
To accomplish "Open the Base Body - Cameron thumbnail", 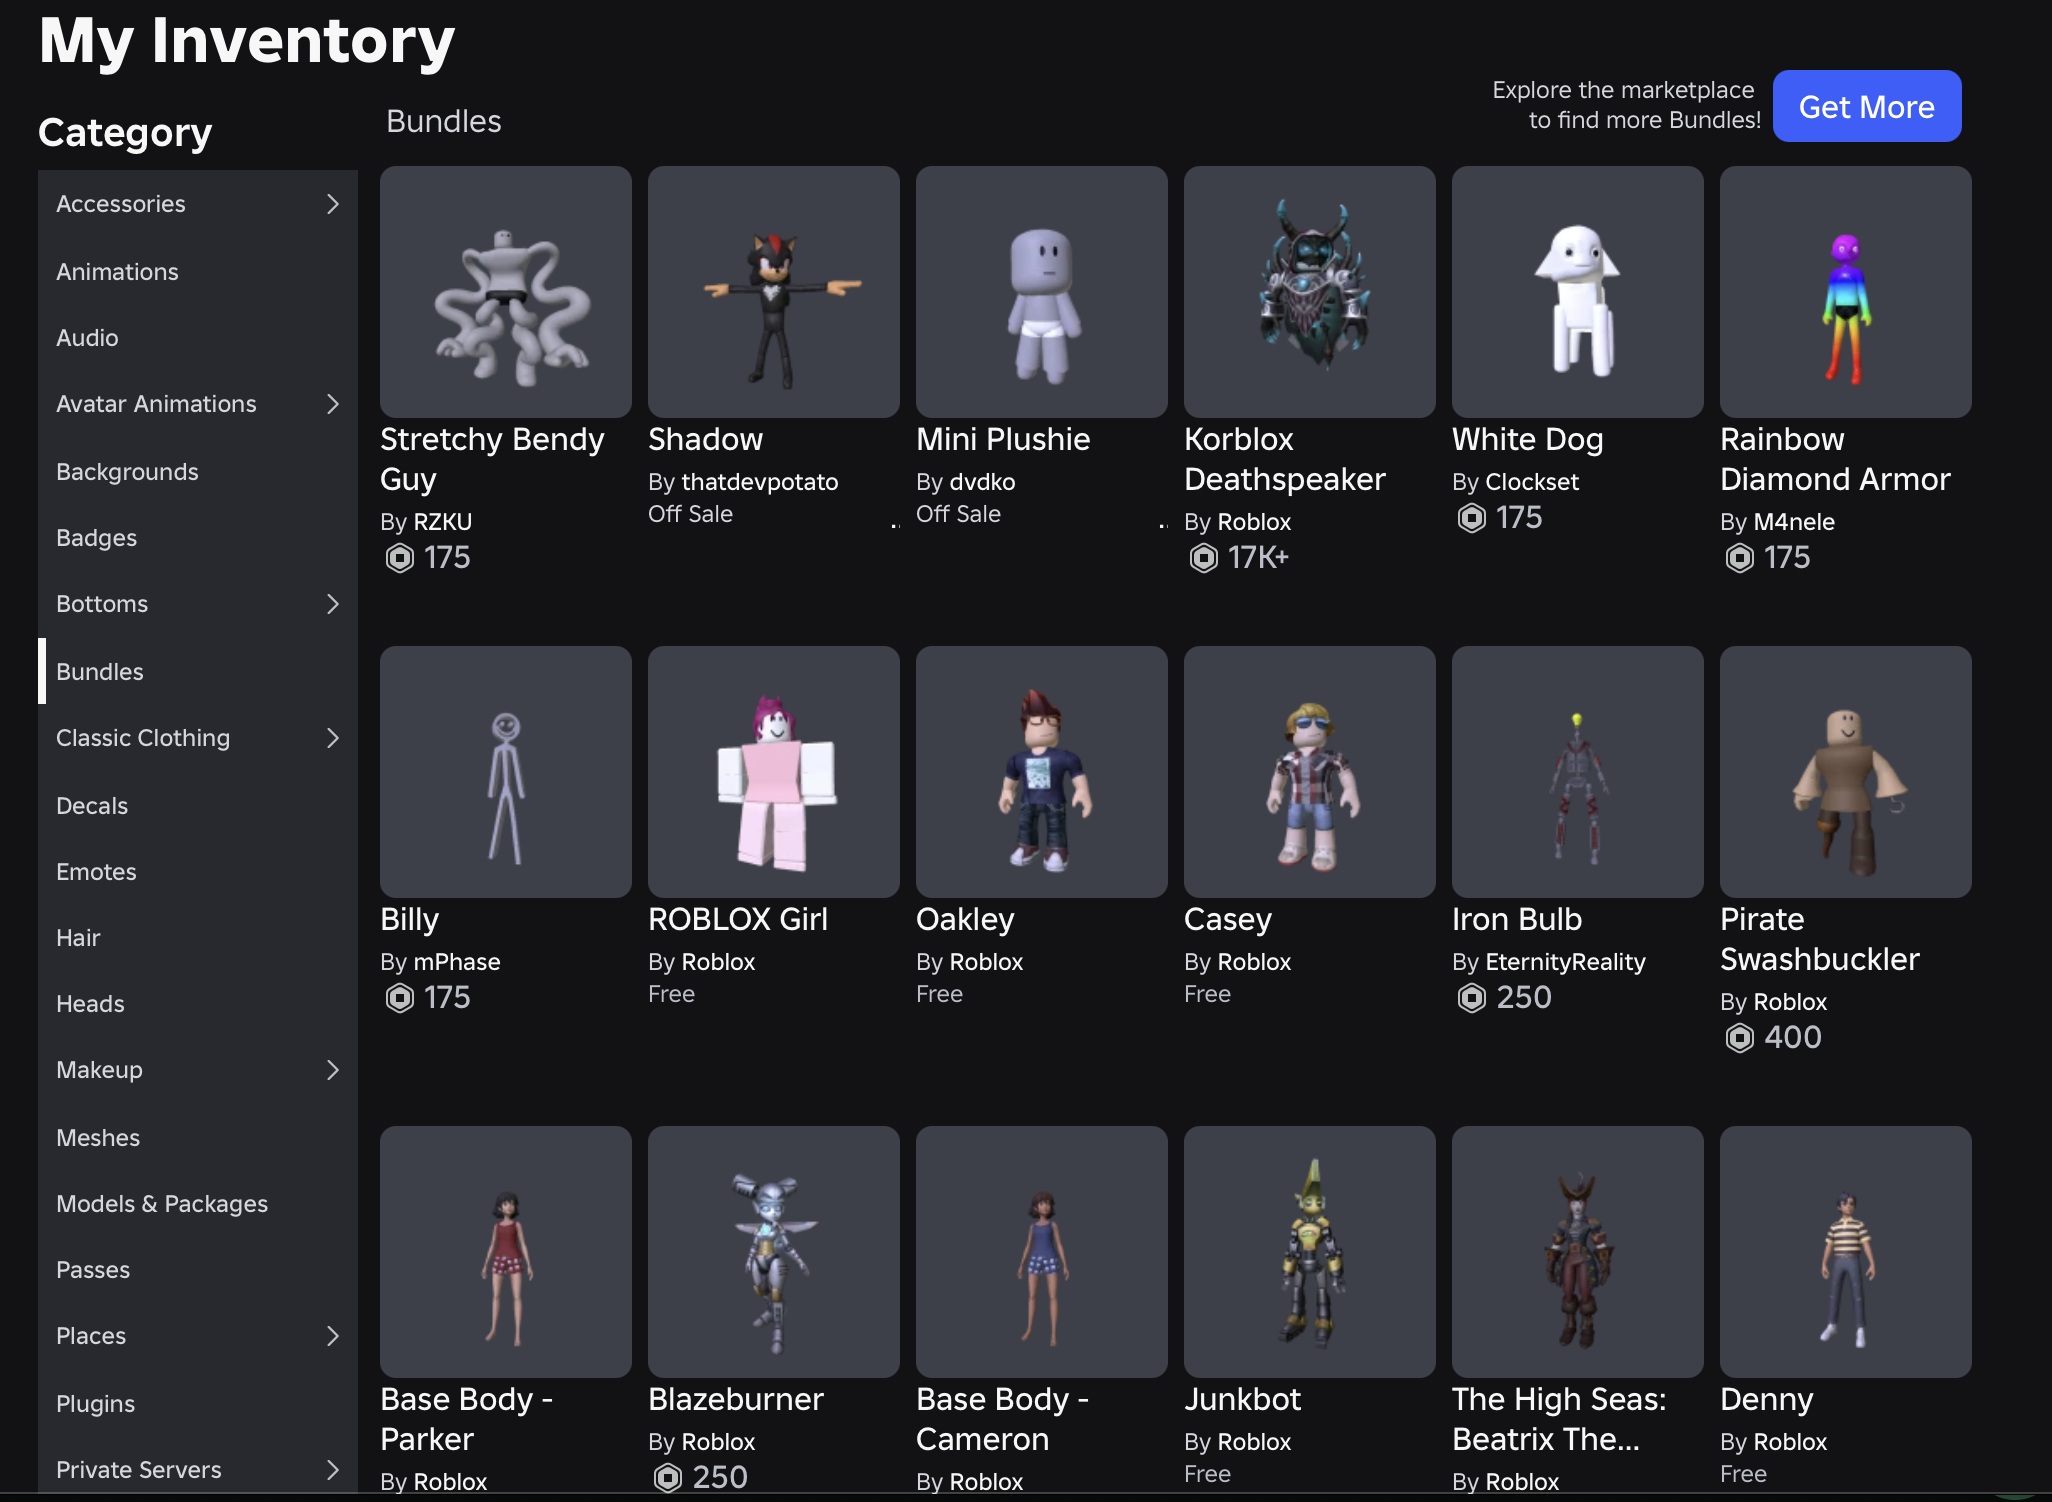I will point(1042,1252).
